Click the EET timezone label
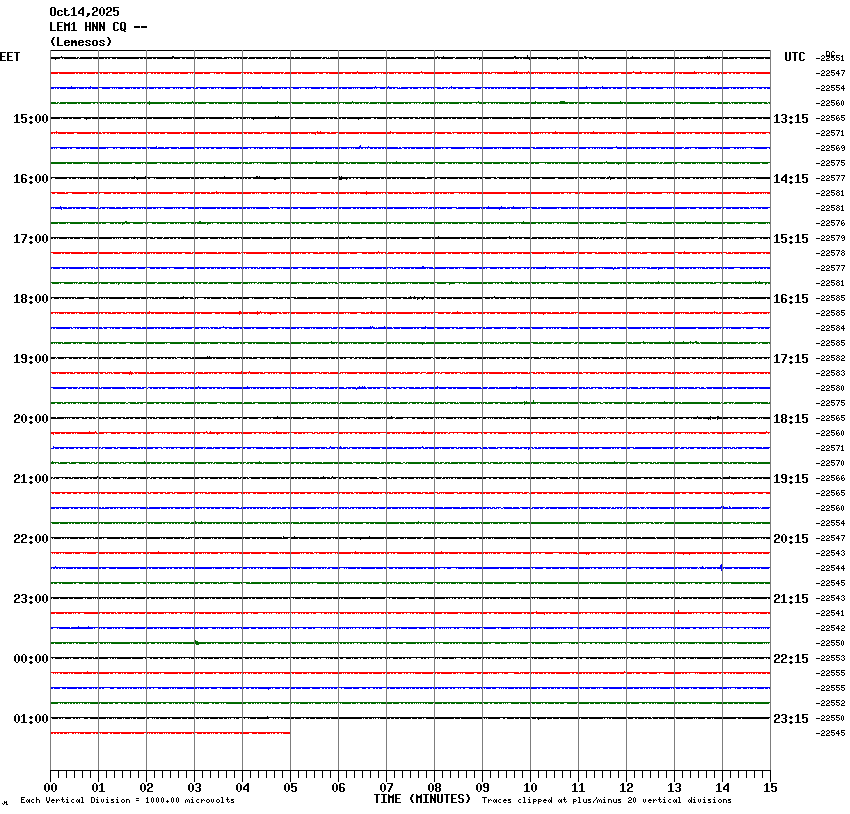 pos(10,57)
